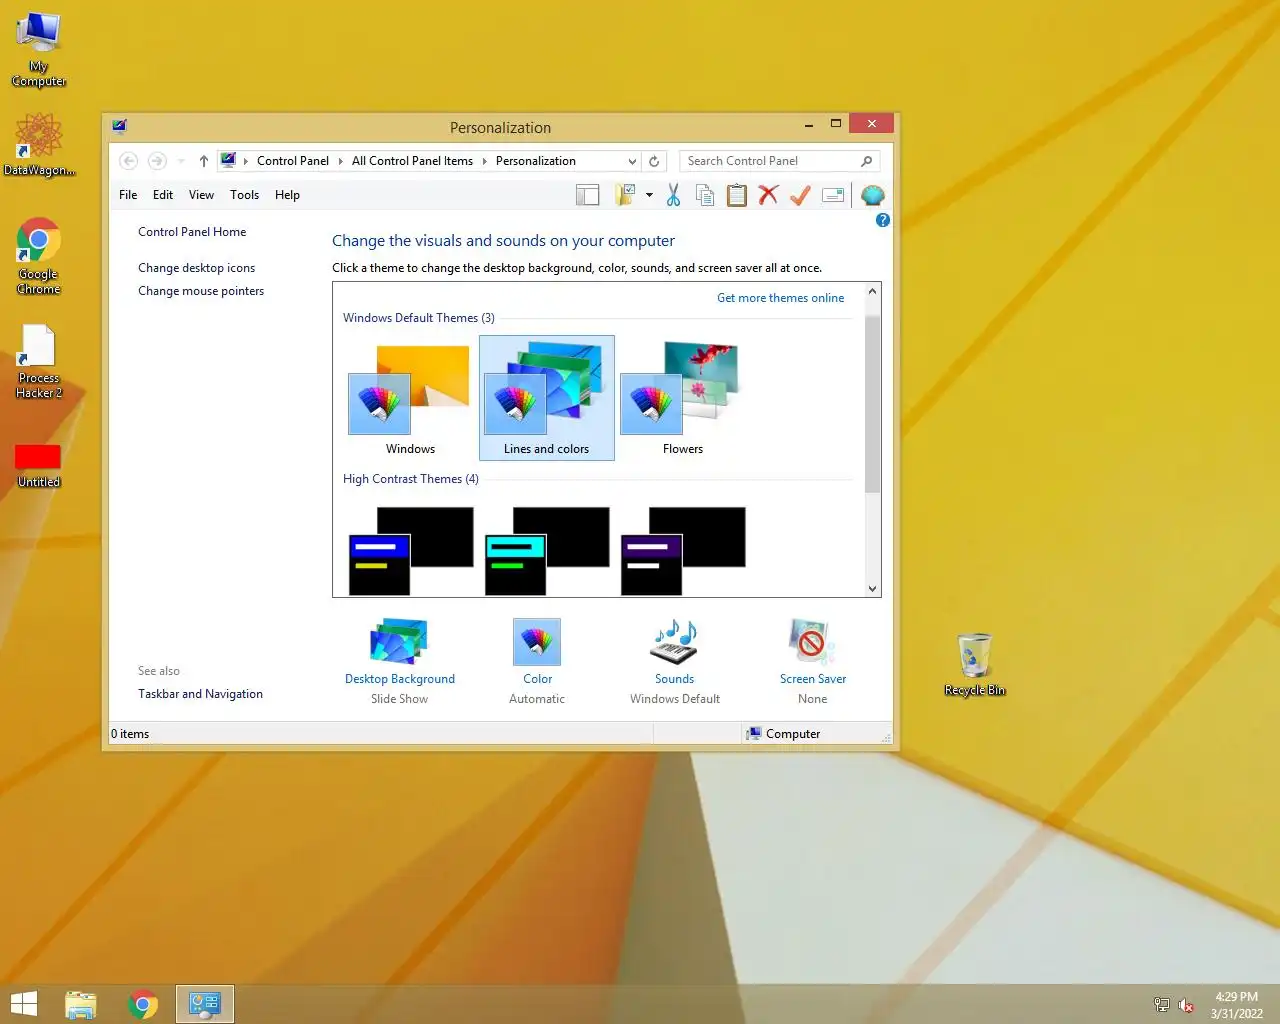Click the Personalization breadcrumb
Image resolution: width=1280 pixels, height=1024 pixels.
pos(535,161)
